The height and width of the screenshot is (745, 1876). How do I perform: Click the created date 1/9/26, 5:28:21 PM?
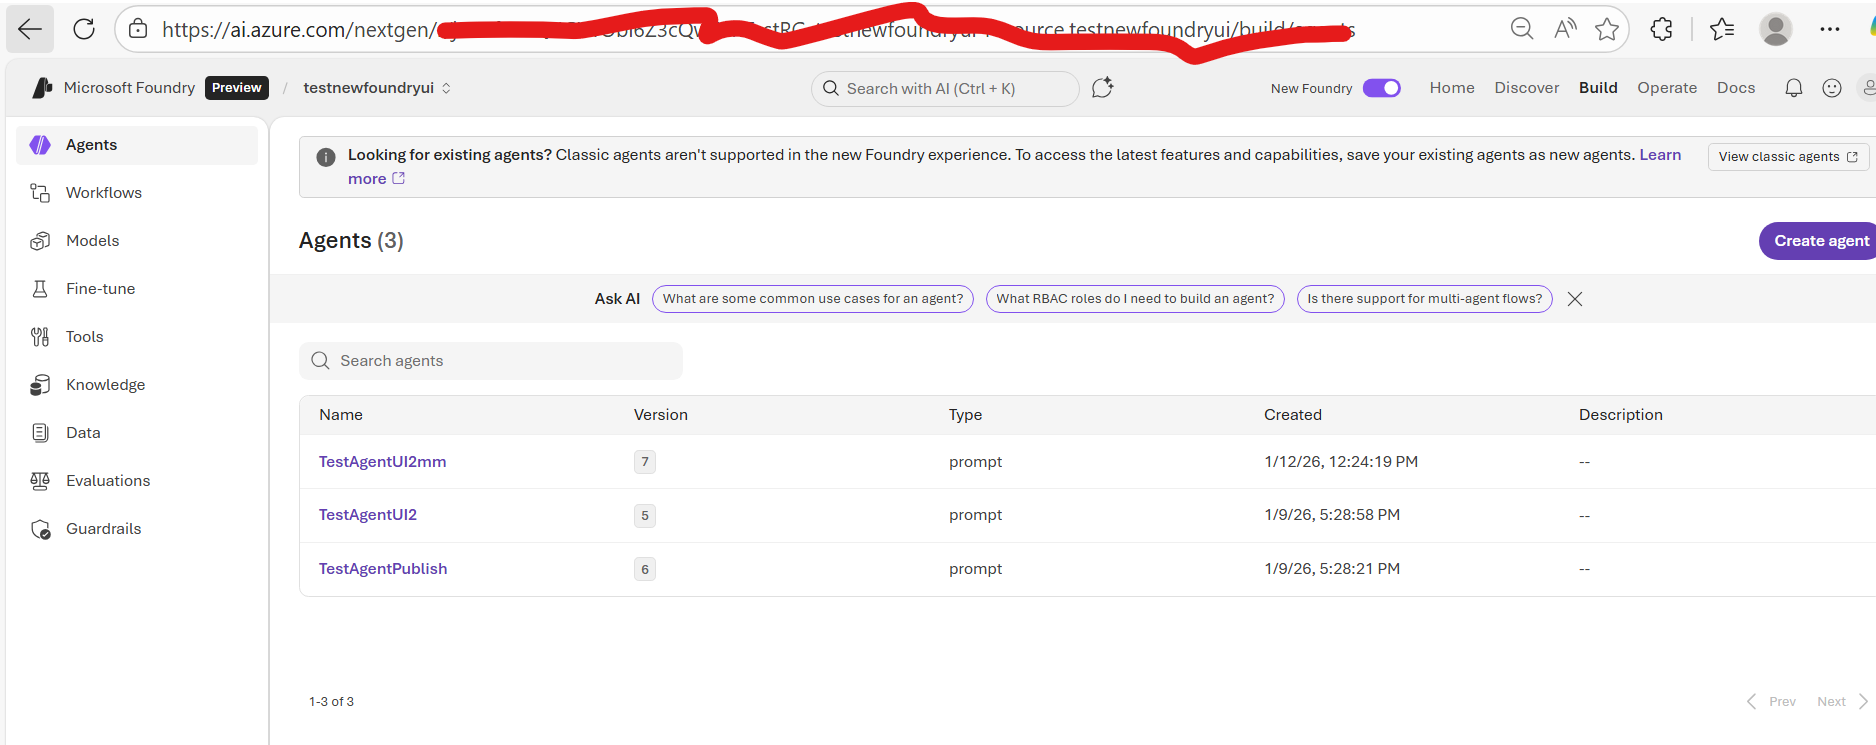(x=1332, y=569)
